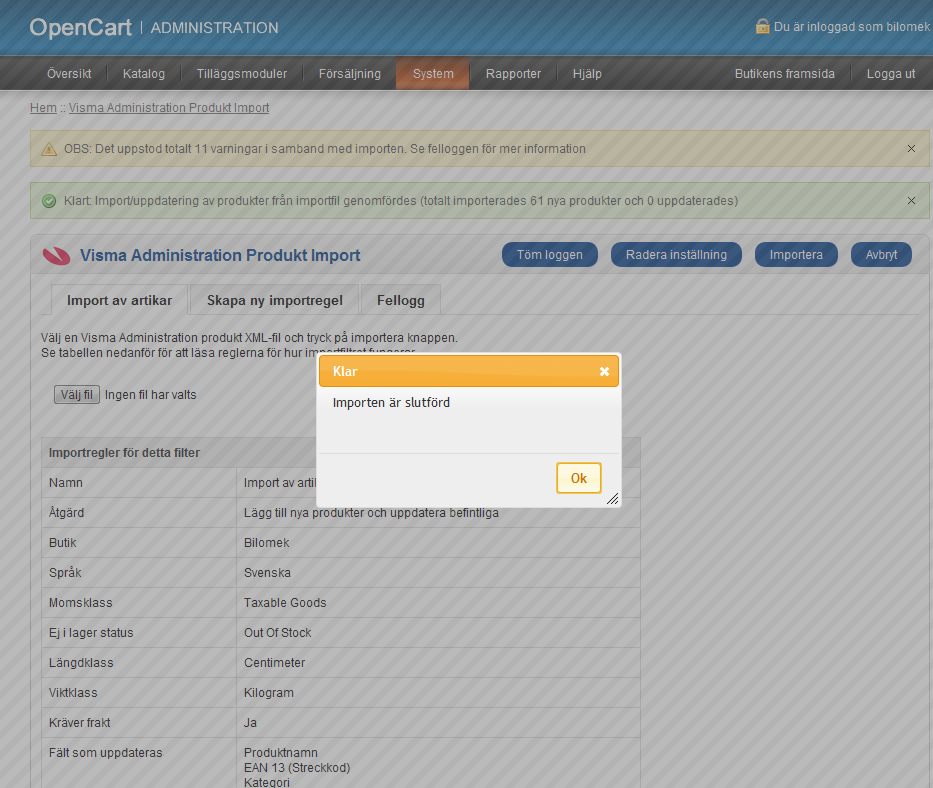Switch to the Fellogg tab

(x=401, y=300)
